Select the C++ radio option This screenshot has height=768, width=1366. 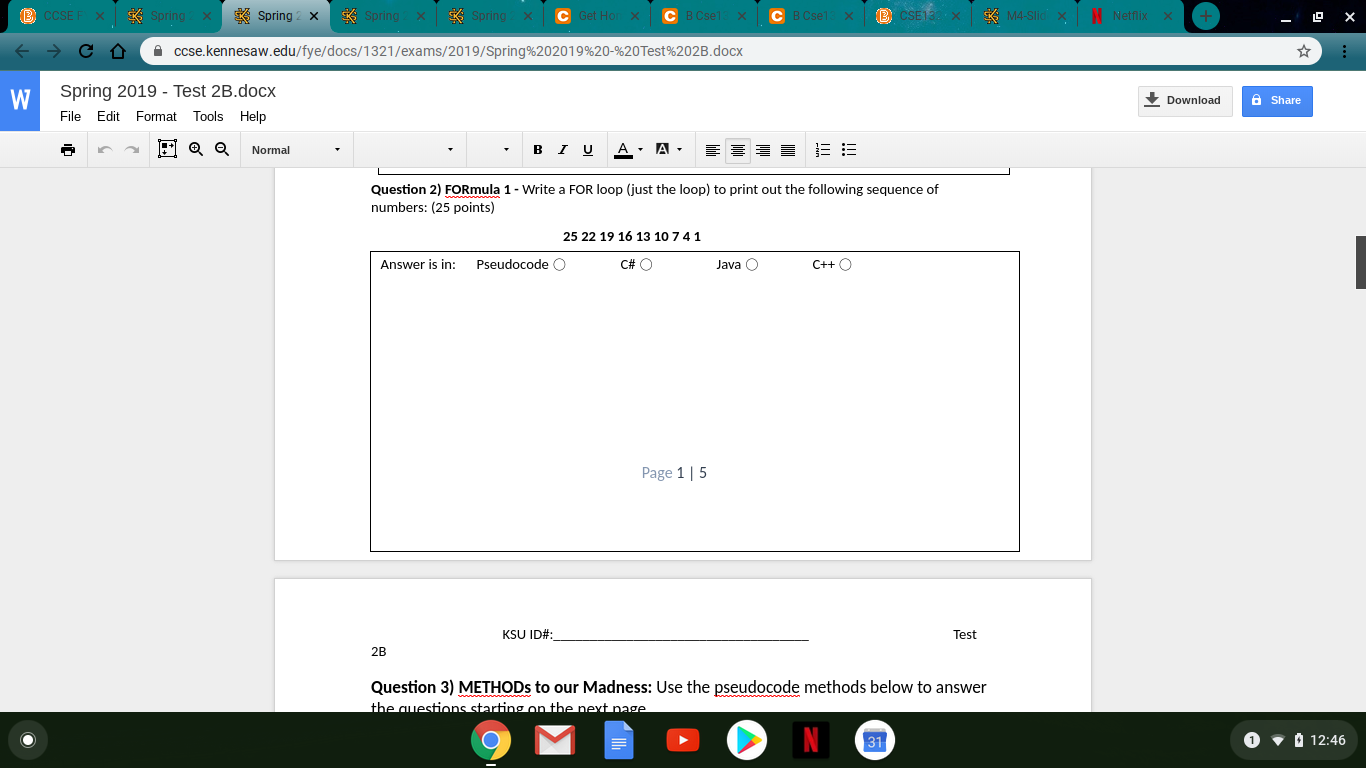tap(846, 265)
